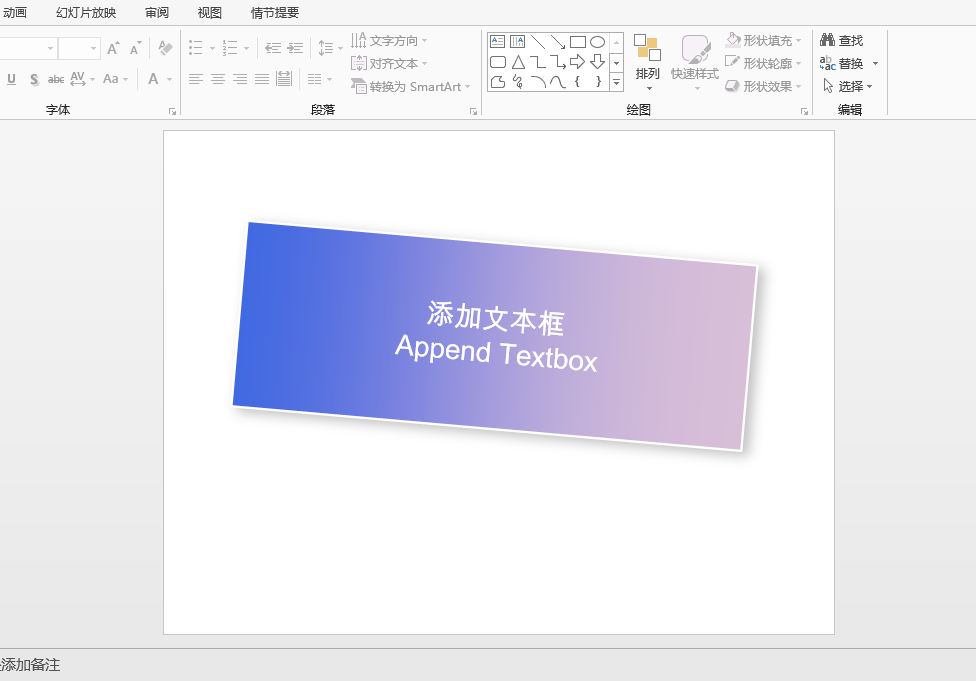Align text left
The image size is (976, 681).
point(196,79)
